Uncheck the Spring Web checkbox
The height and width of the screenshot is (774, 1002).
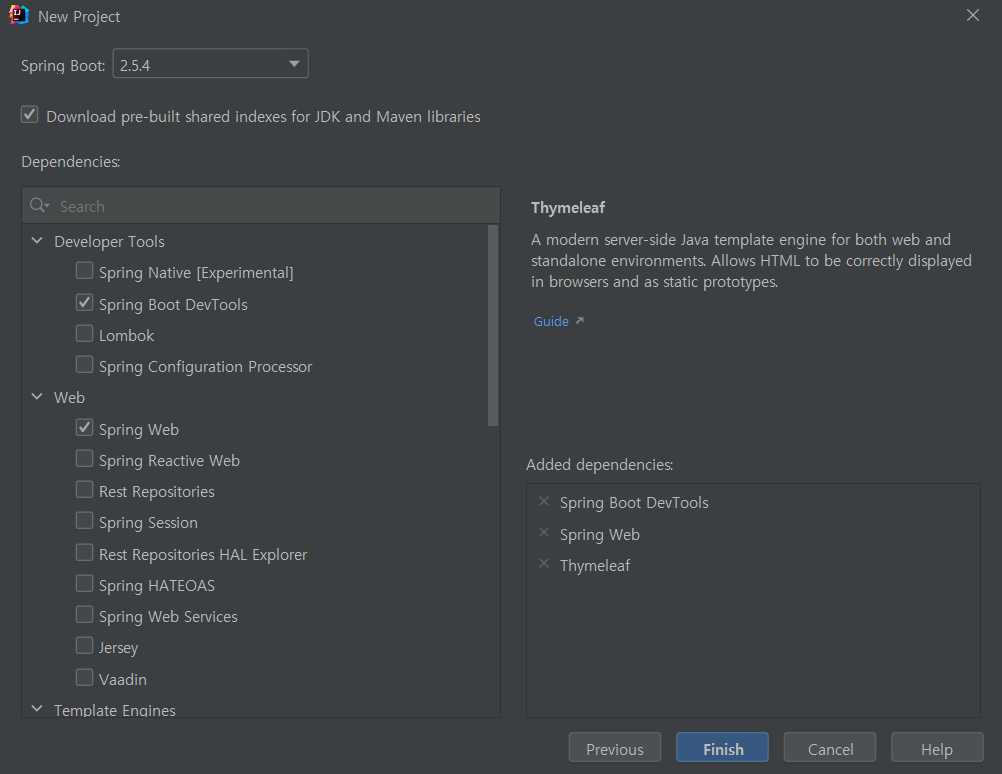point(84,428)
